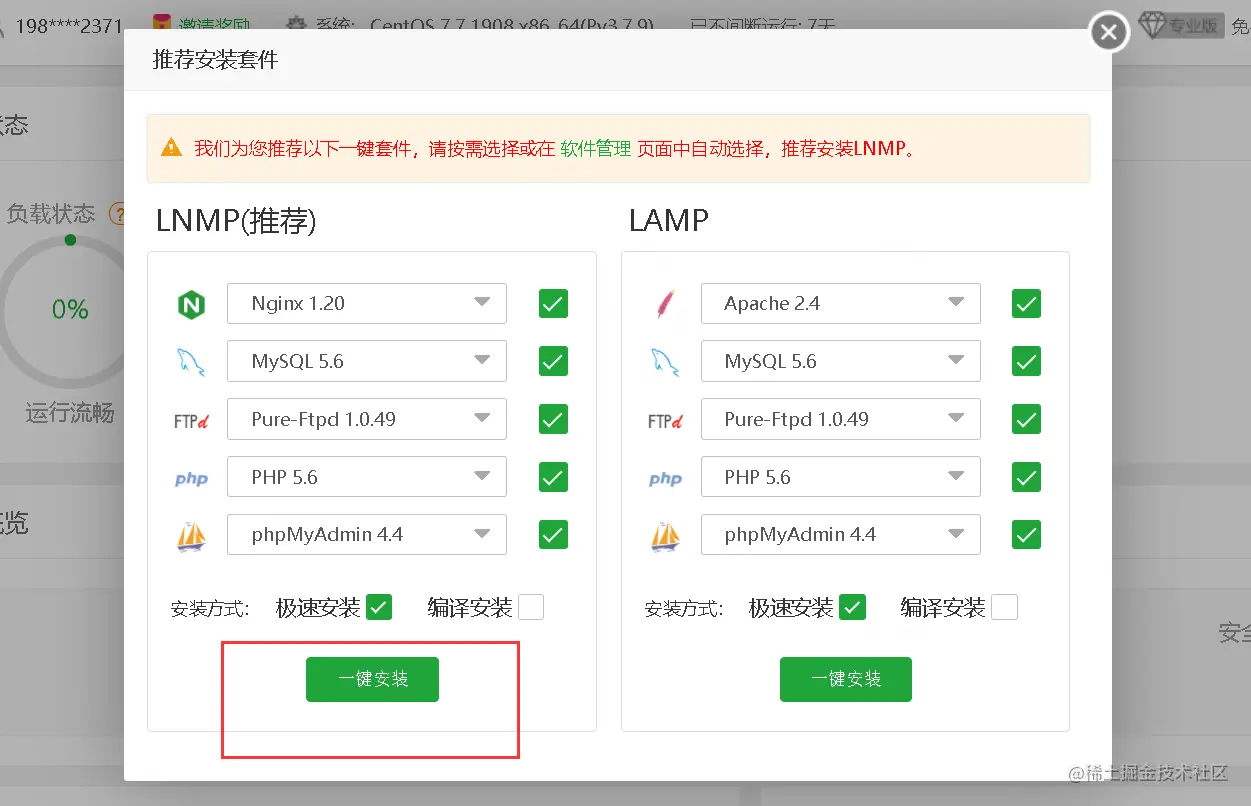Click the 推荐安装套件 dialog title
1251x806 pixels.
coord(215,60)
